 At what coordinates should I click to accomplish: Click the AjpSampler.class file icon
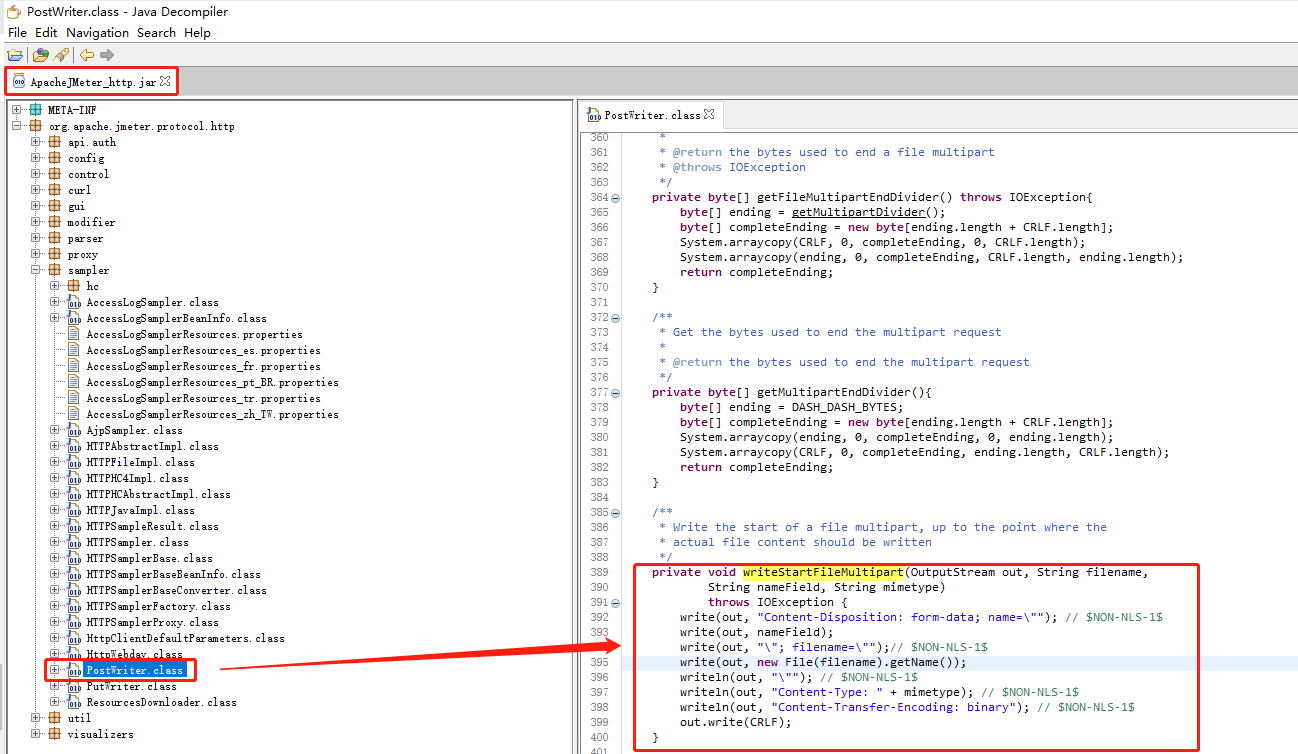click(73, 430)
